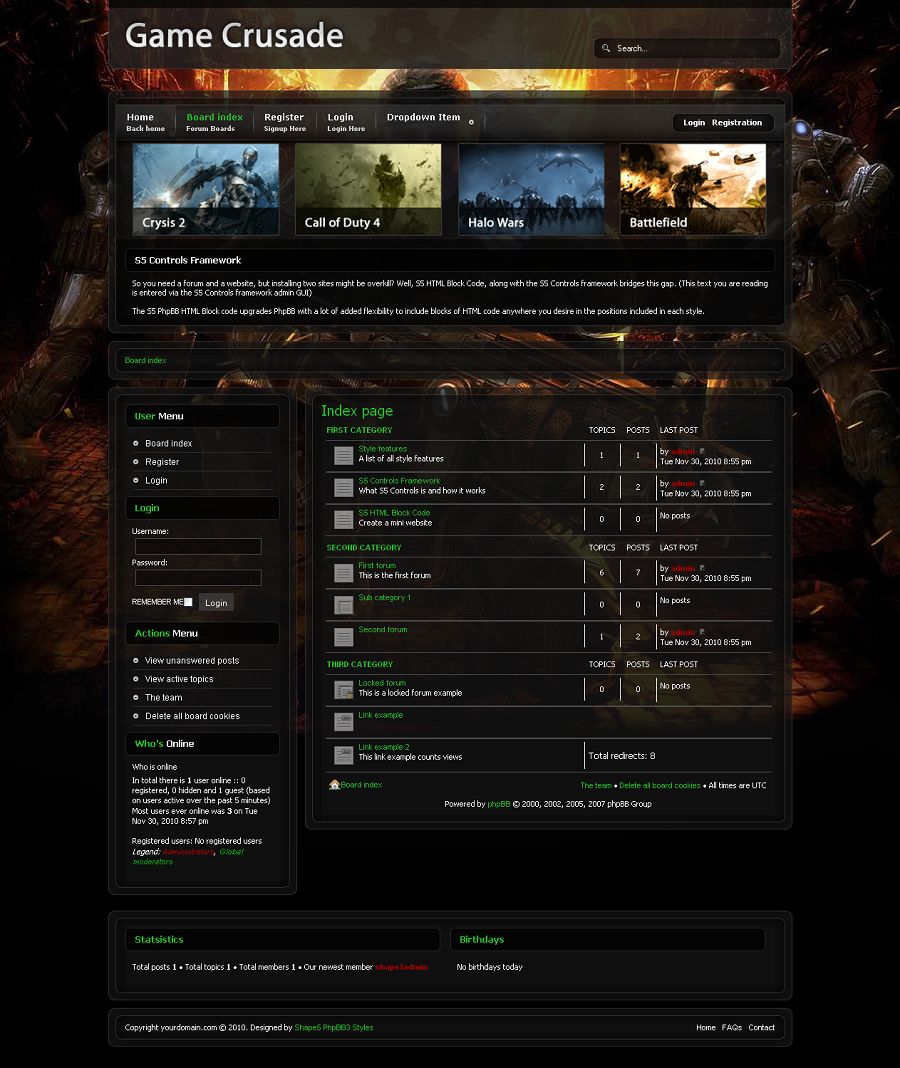
Task: Click the Home footer link
Action: 706,1028
